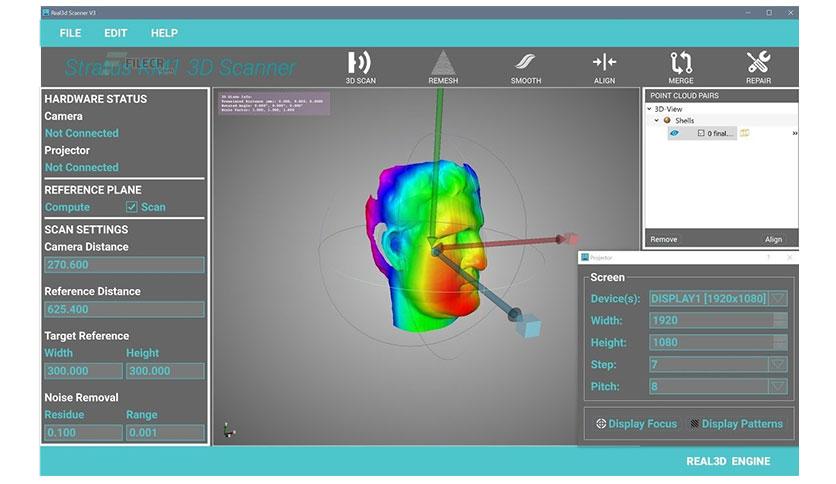836x484 pixels.
Task: Select the Merge tool
Action: pyautogui.click(x=681, y=68)
